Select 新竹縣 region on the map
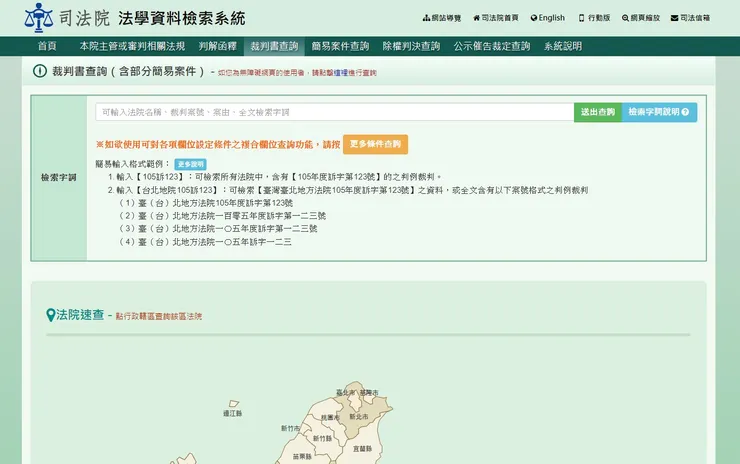740x464 pixels. click(x=322, y=439)
